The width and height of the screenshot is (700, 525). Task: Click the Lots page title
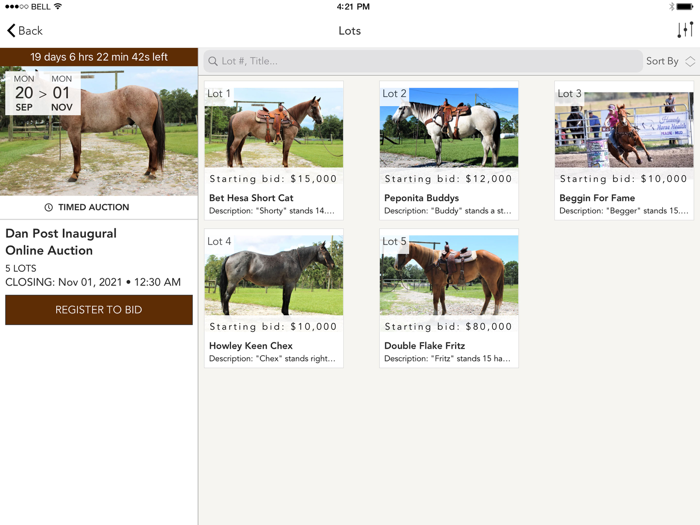pyautogui.click(x=350, y=31)
